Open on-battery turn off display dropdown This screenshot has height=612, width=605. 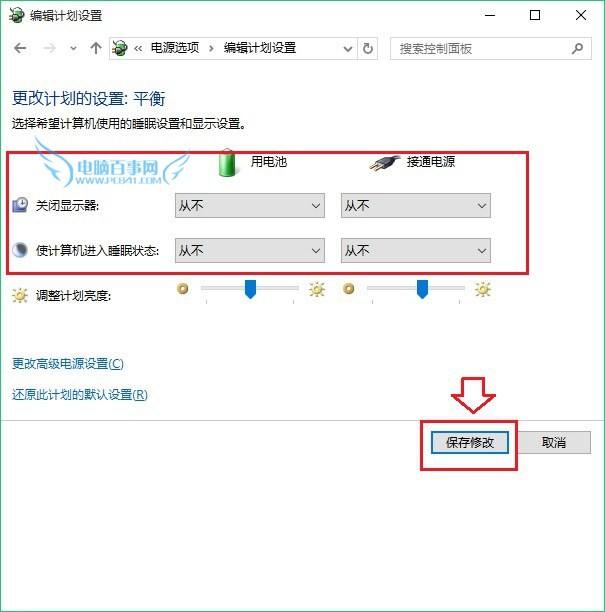[250, 205]
